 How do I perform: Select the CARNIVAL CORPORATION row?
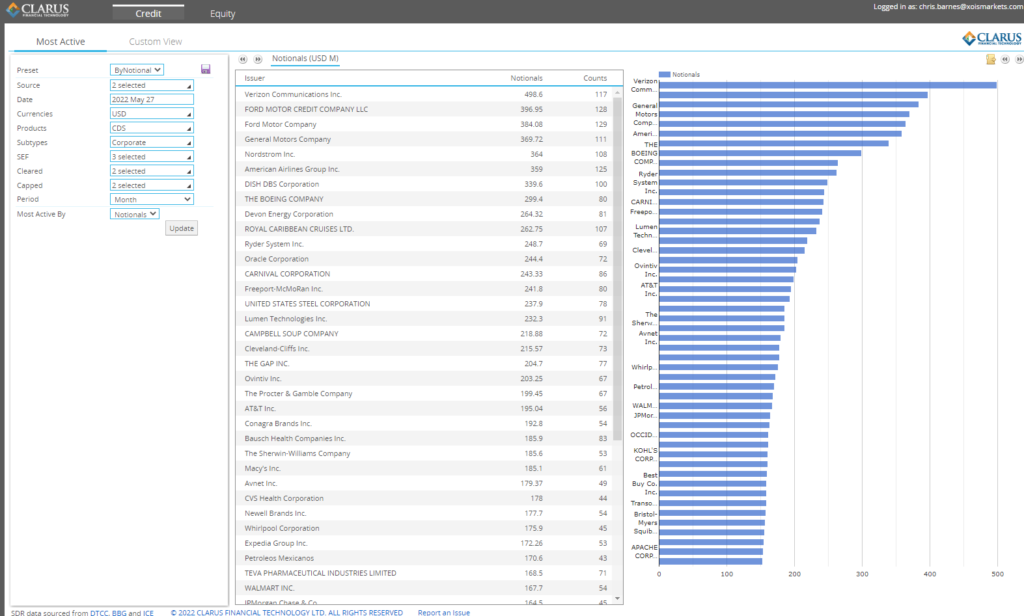[424, 274]
